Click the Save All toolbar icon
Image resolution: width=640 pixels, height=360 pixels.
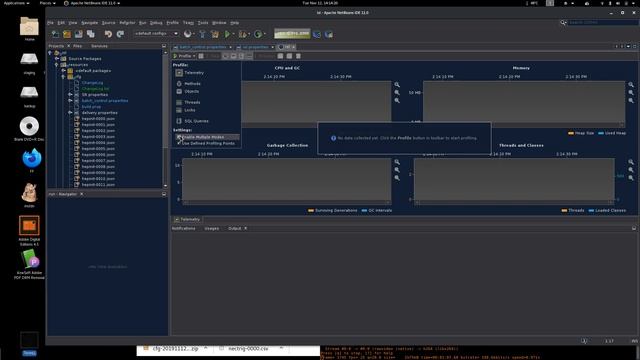pyautogui.click(x=91, y=34)
